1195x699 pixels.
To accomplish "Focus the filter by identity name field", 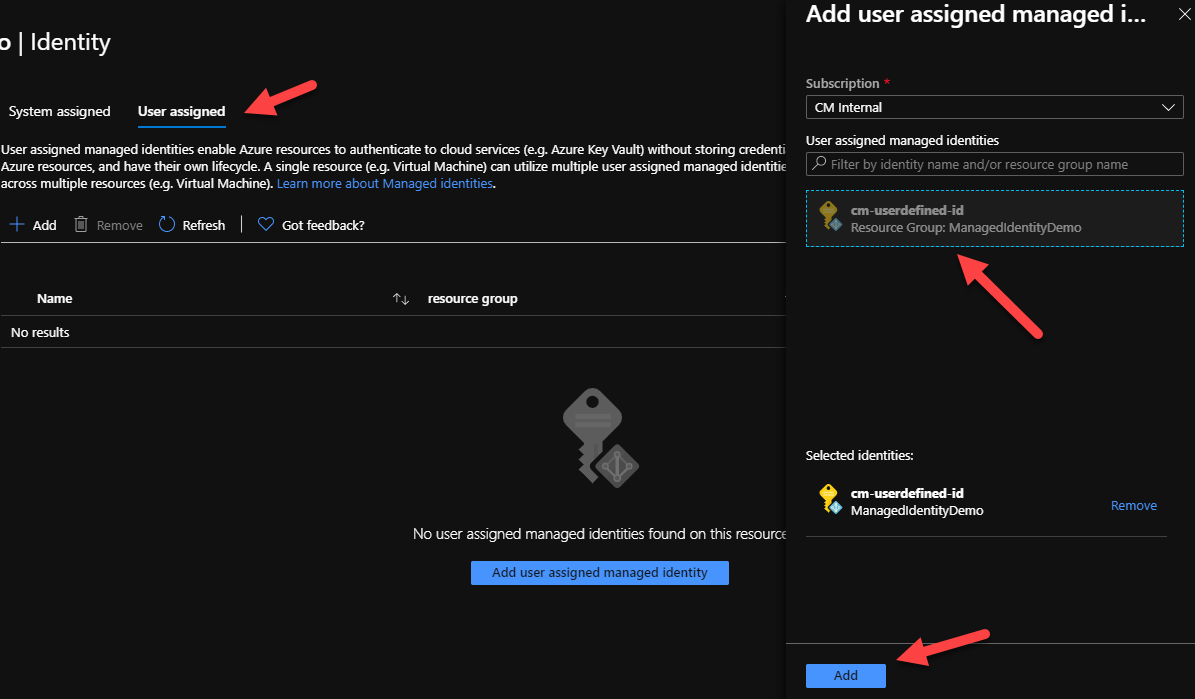I will (995, 164).
